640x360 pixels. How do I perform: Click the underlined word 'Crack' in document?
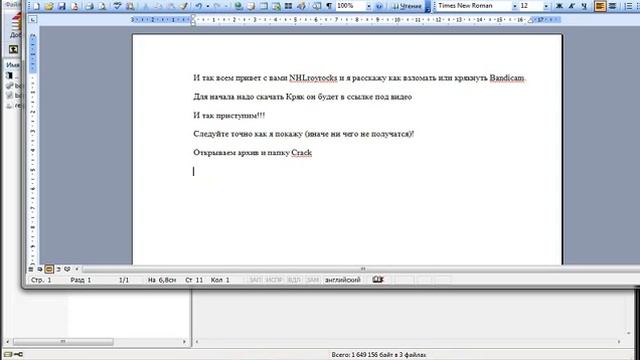tap(302, 153)
